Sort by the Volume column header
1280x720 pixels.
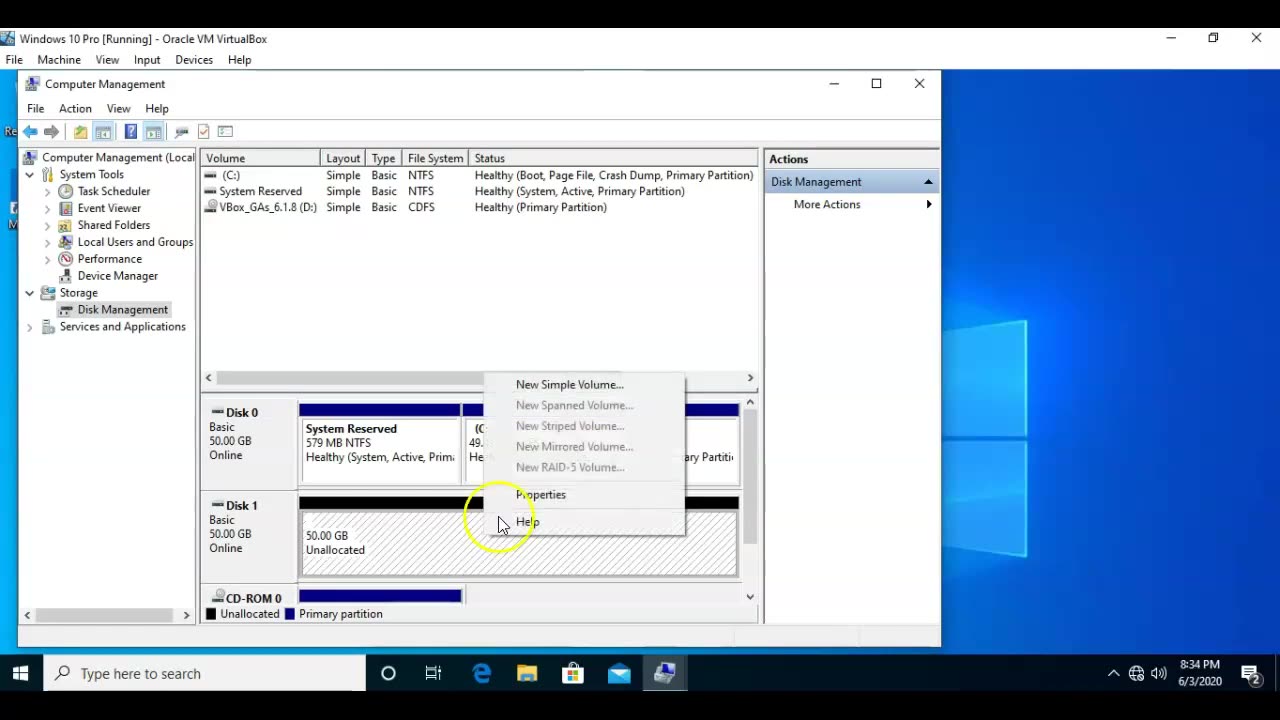point(260,158)
